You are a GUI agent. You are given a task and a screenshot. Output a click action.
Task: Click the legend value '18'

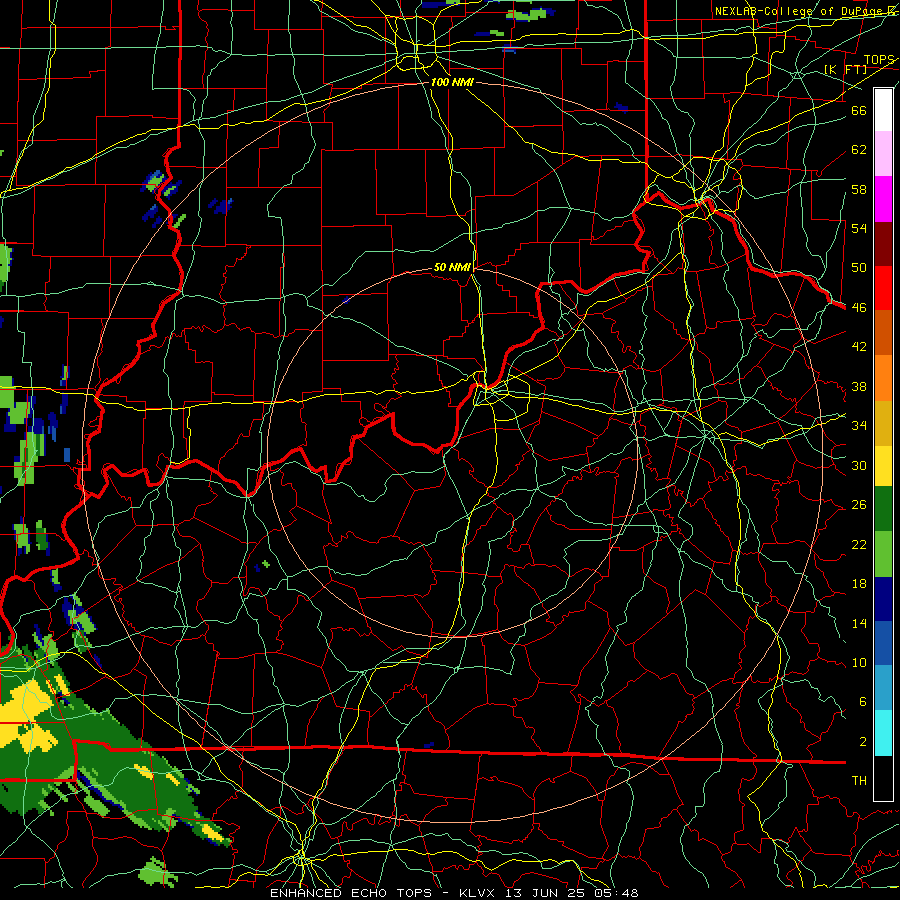[x=859, y=584]
